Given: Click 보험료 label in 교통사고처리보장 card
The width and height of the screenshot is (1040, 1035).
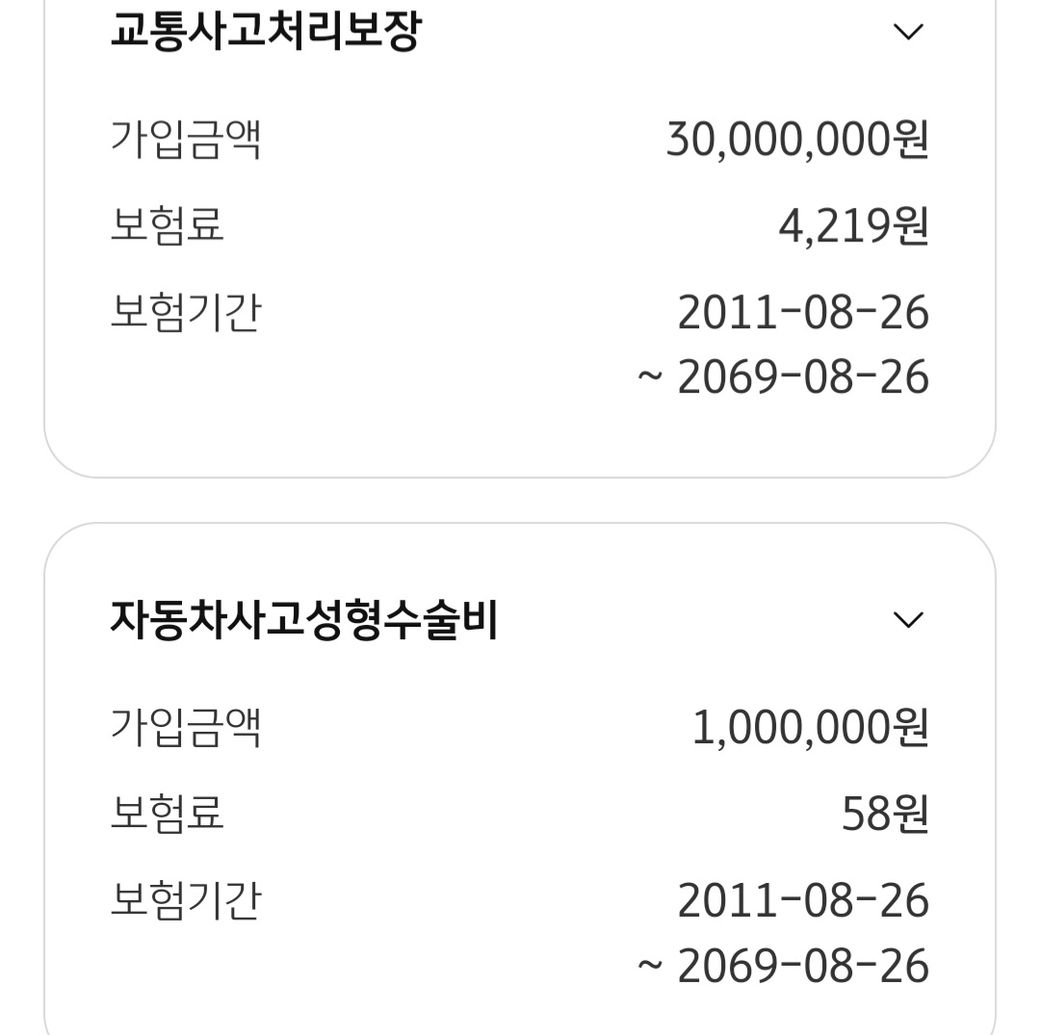Looking at the screenshot, I should tap(166, 226).
